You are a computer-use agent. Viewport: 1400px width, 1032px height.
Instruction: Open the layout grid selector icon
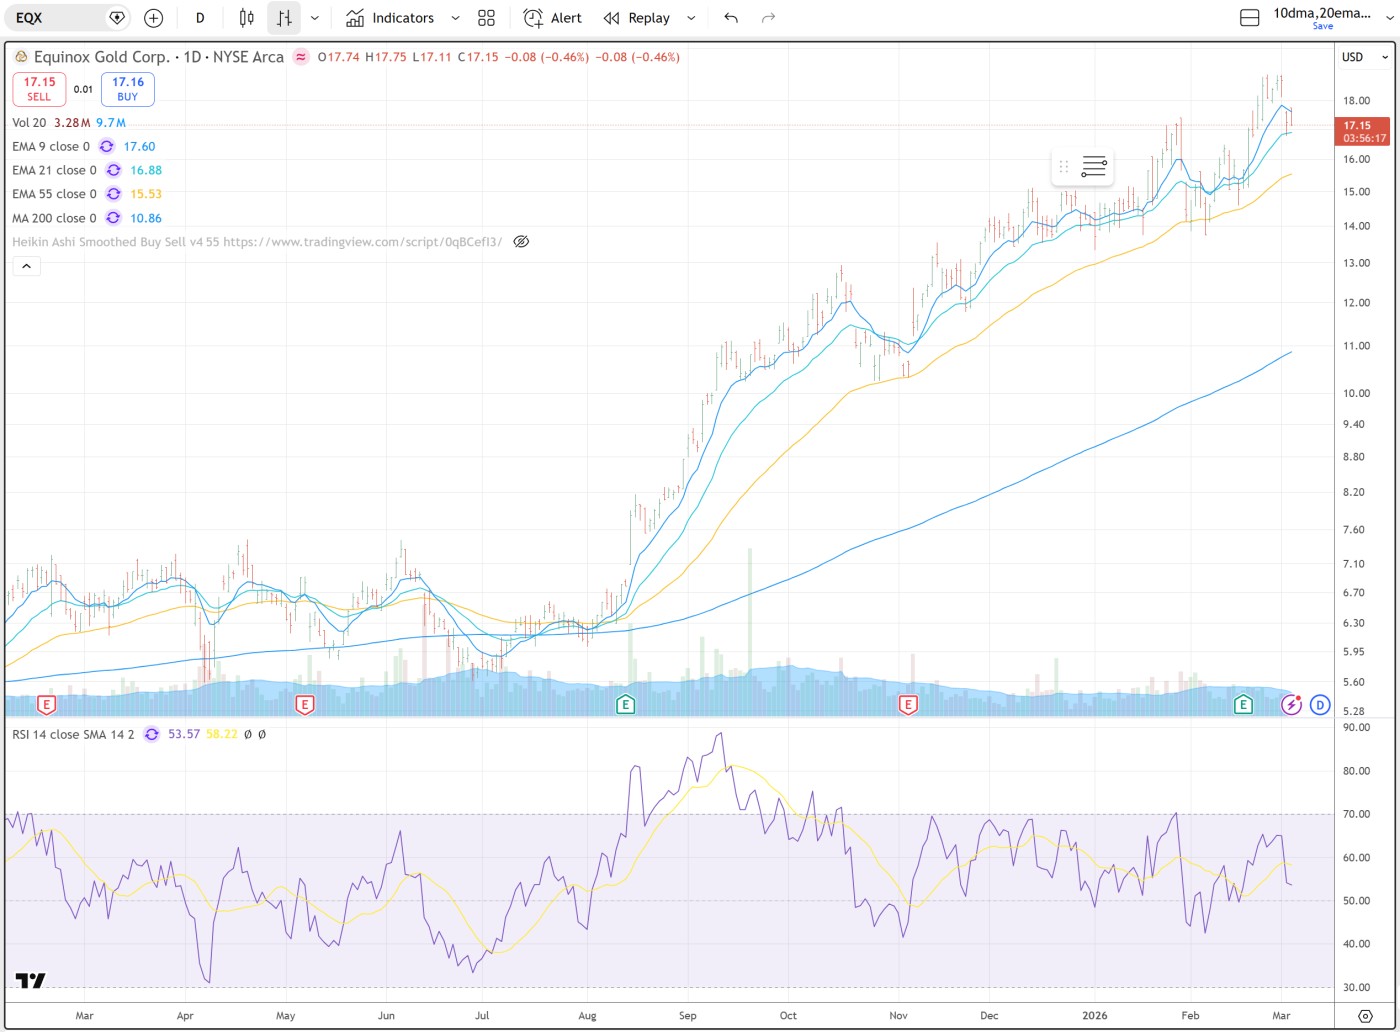pos(486,18)
